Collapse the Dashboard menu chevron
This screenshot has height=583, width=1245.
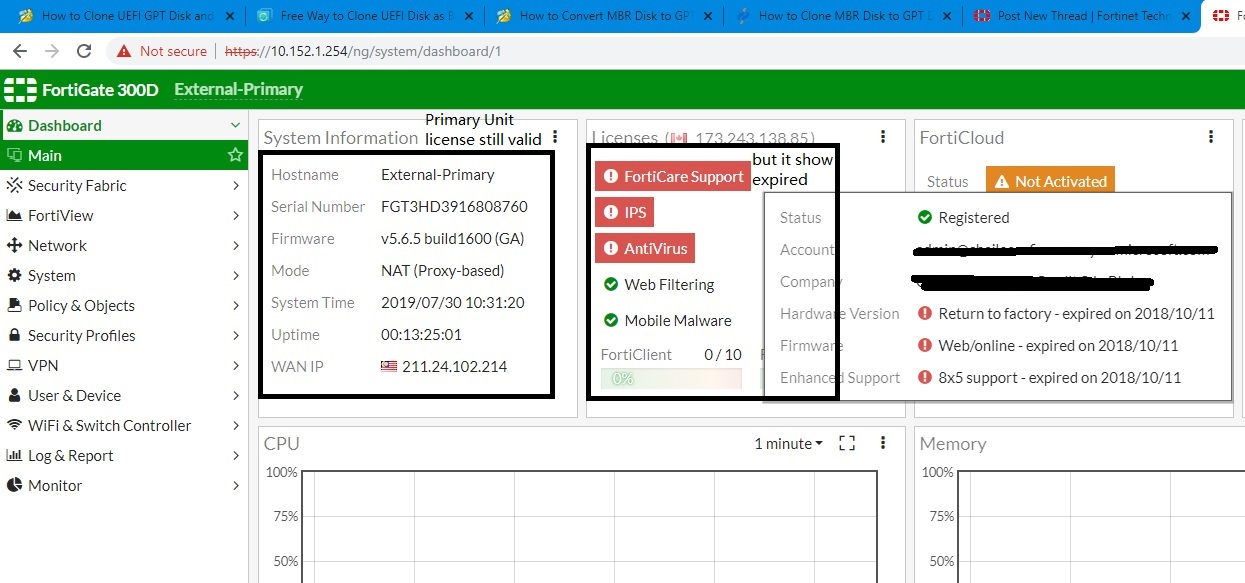pos(235,125)
